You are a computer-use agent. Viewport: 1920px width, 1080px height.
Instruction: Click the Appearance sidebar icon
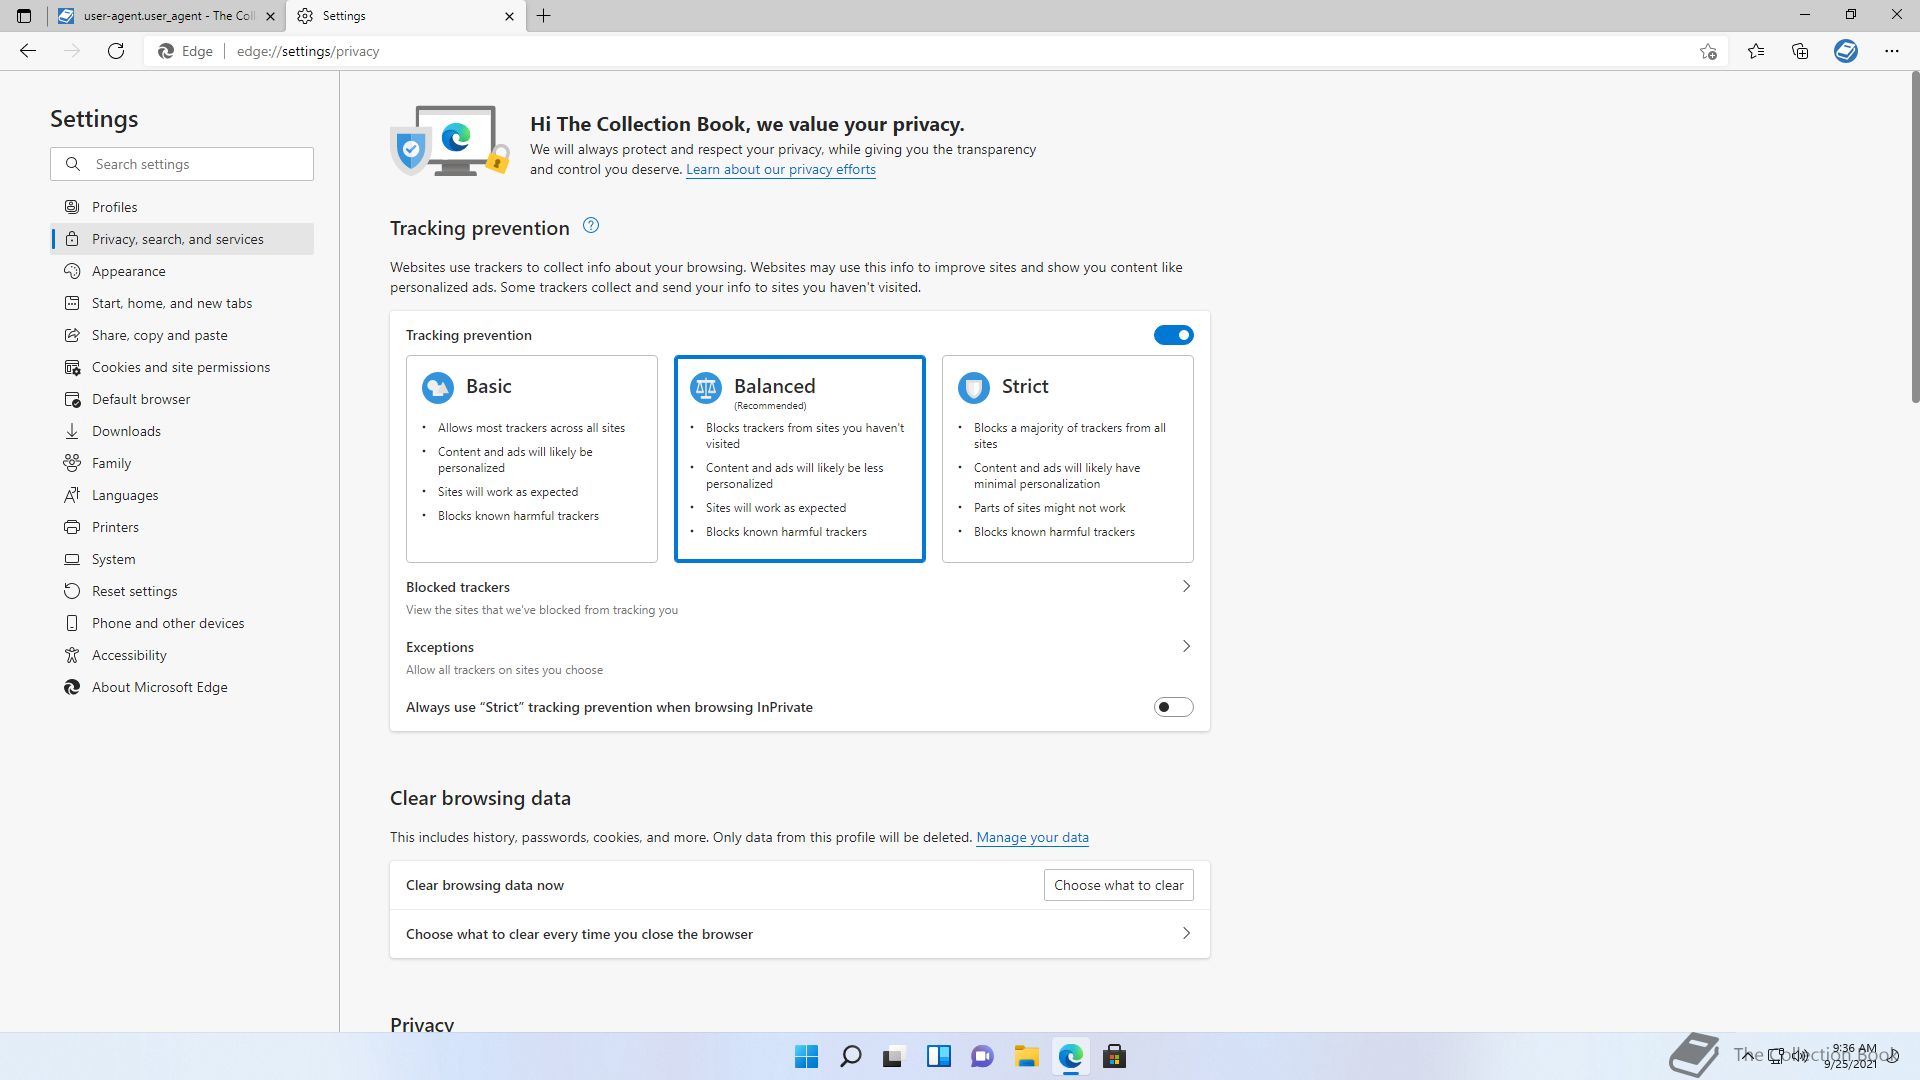point(72,271)
